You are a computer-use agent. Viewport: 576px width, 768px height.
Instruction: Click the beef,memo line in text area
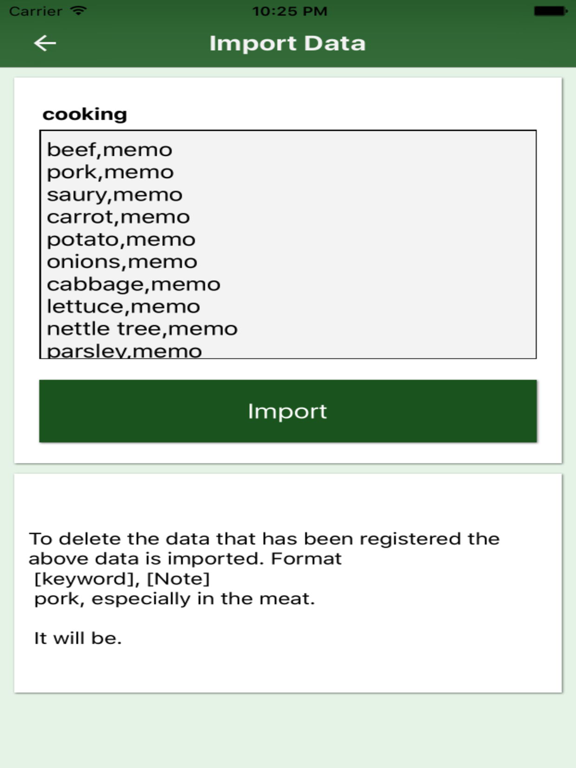tap(109, 150)
